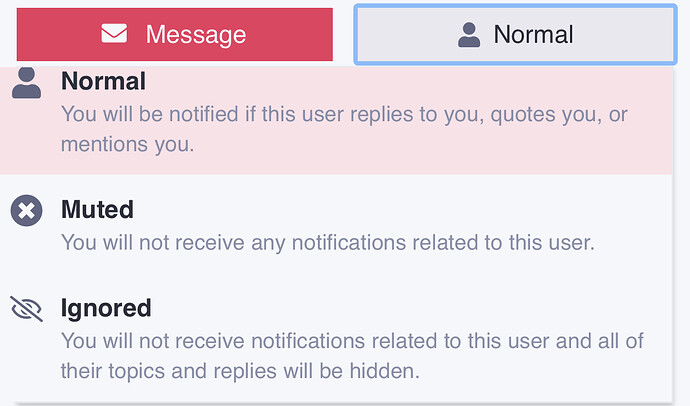This screenshot has height=406, width=690.
Task: Send a Message to this user
Action: [175, 34]
